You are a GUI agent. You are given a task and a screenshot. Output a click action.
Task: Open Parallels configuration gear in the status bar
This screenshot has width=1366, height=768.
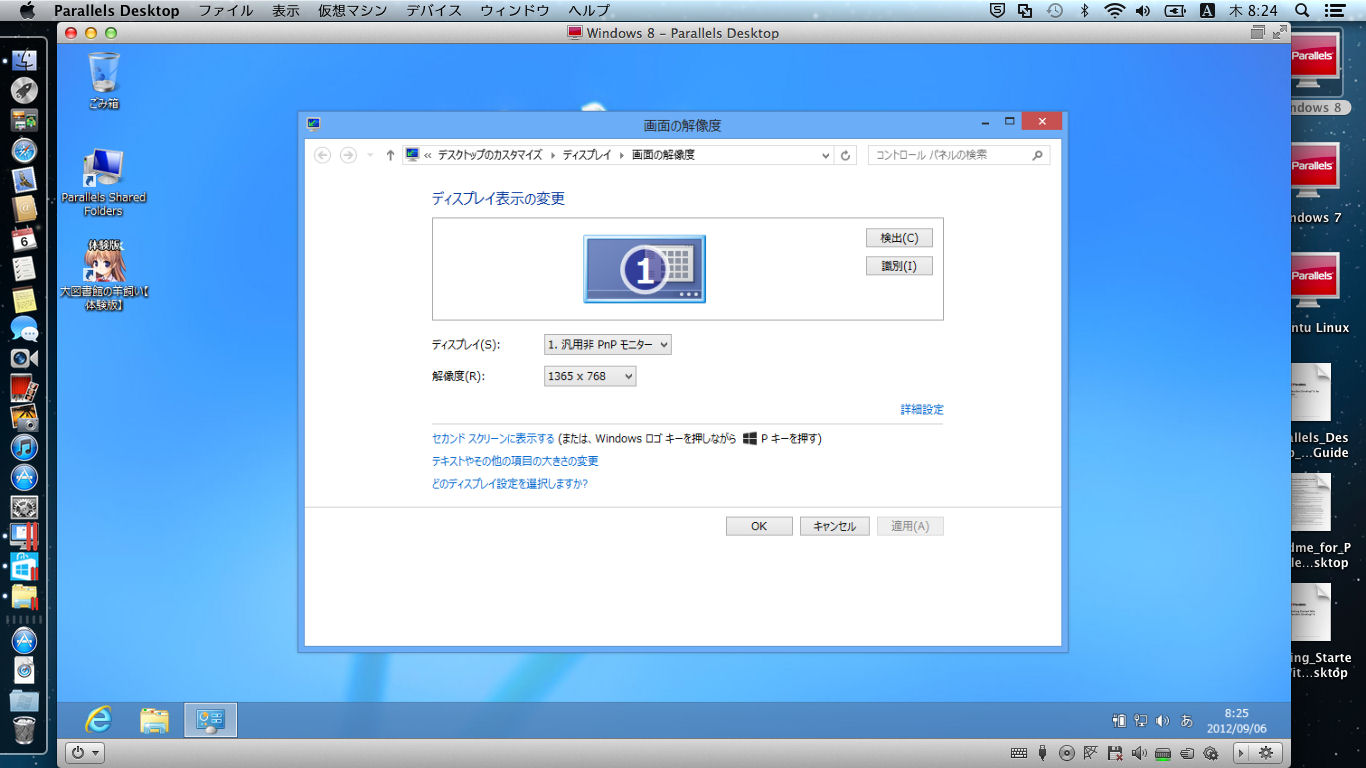coord(1265,753)
